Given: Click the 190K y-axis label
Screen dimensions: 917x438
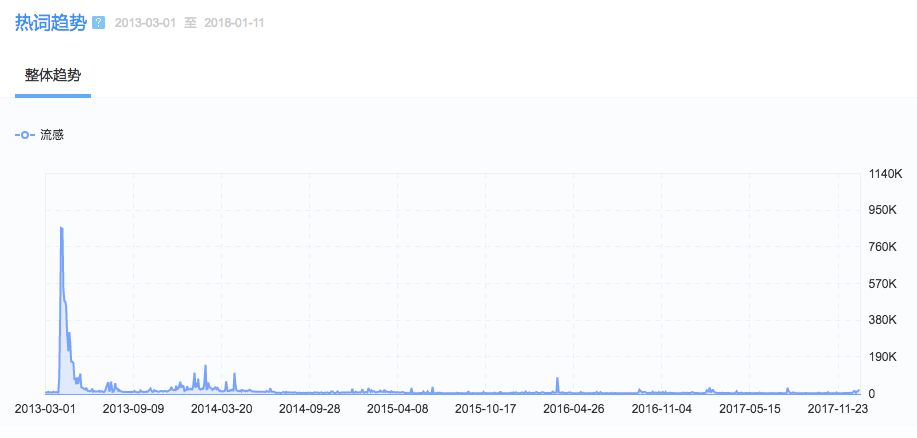Looking at the screenshot, I should pyautogui.click(x=883, y=357).
